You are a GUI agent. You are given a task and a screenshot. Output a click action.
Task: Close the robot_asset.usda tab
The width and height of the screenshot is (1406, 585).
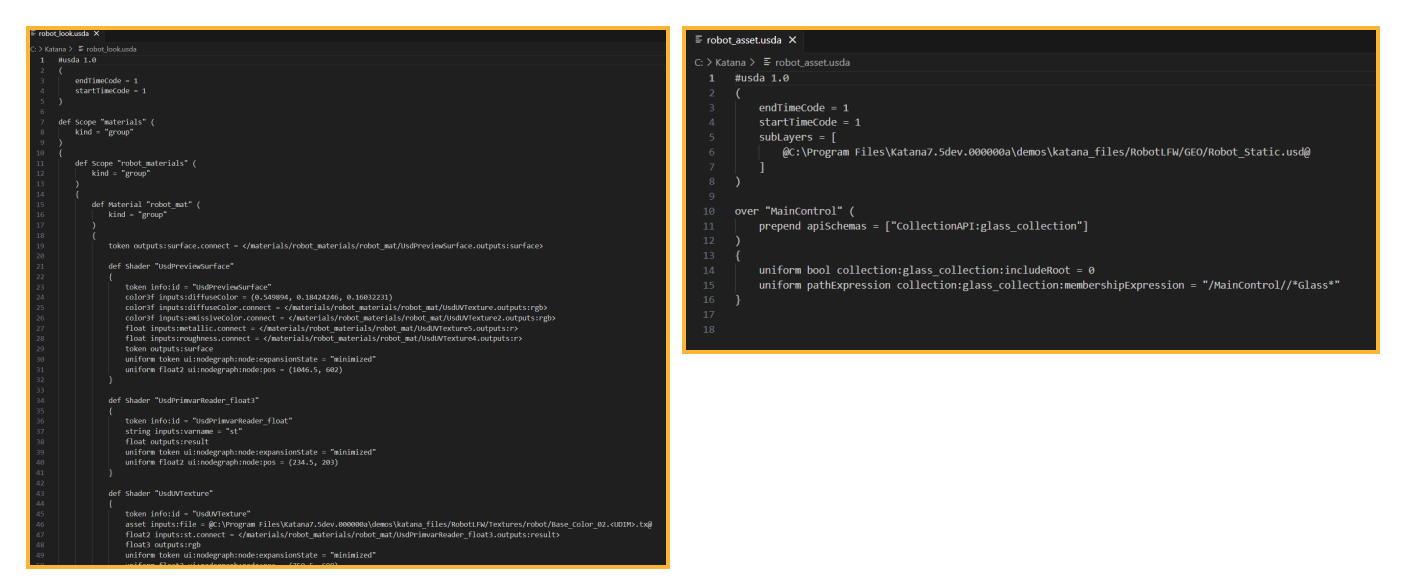click(x=792, y=40)
